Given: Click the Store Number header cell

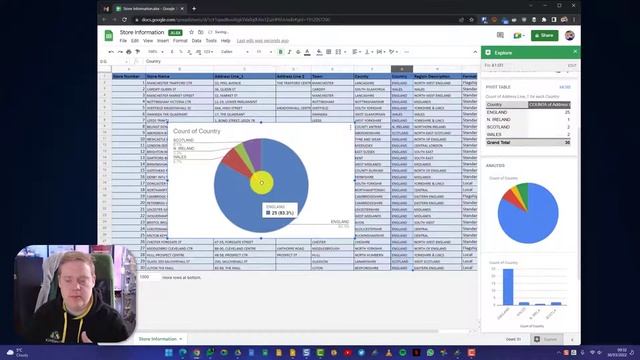Looking at the screenshot, I should point(129,76).
